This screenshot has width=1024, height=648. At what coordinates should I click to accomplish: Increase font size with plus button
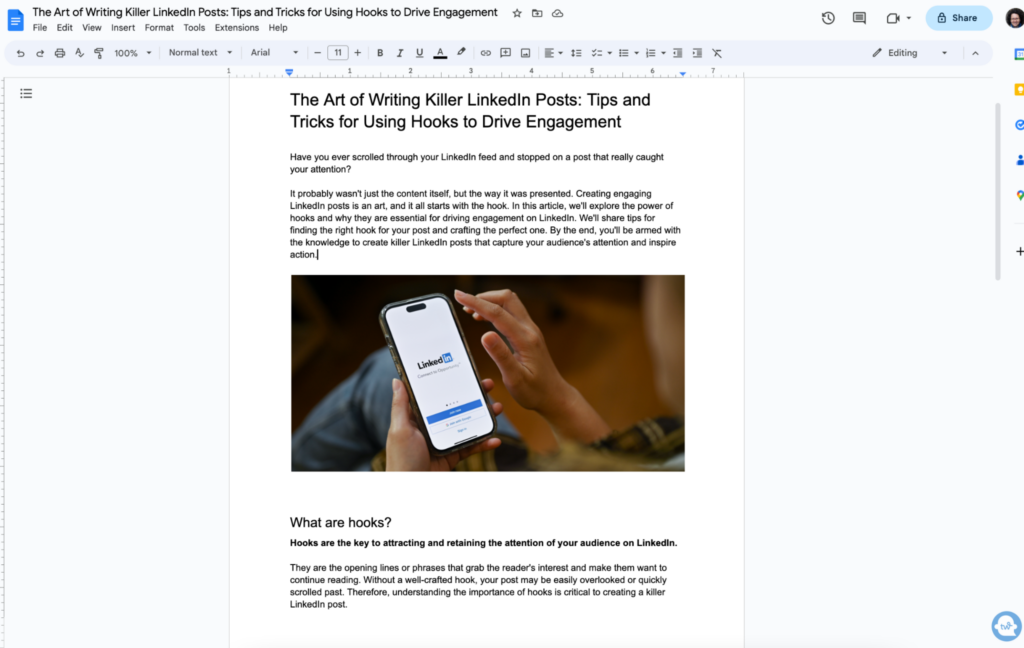pyautogui.click(x=357, y=53)
